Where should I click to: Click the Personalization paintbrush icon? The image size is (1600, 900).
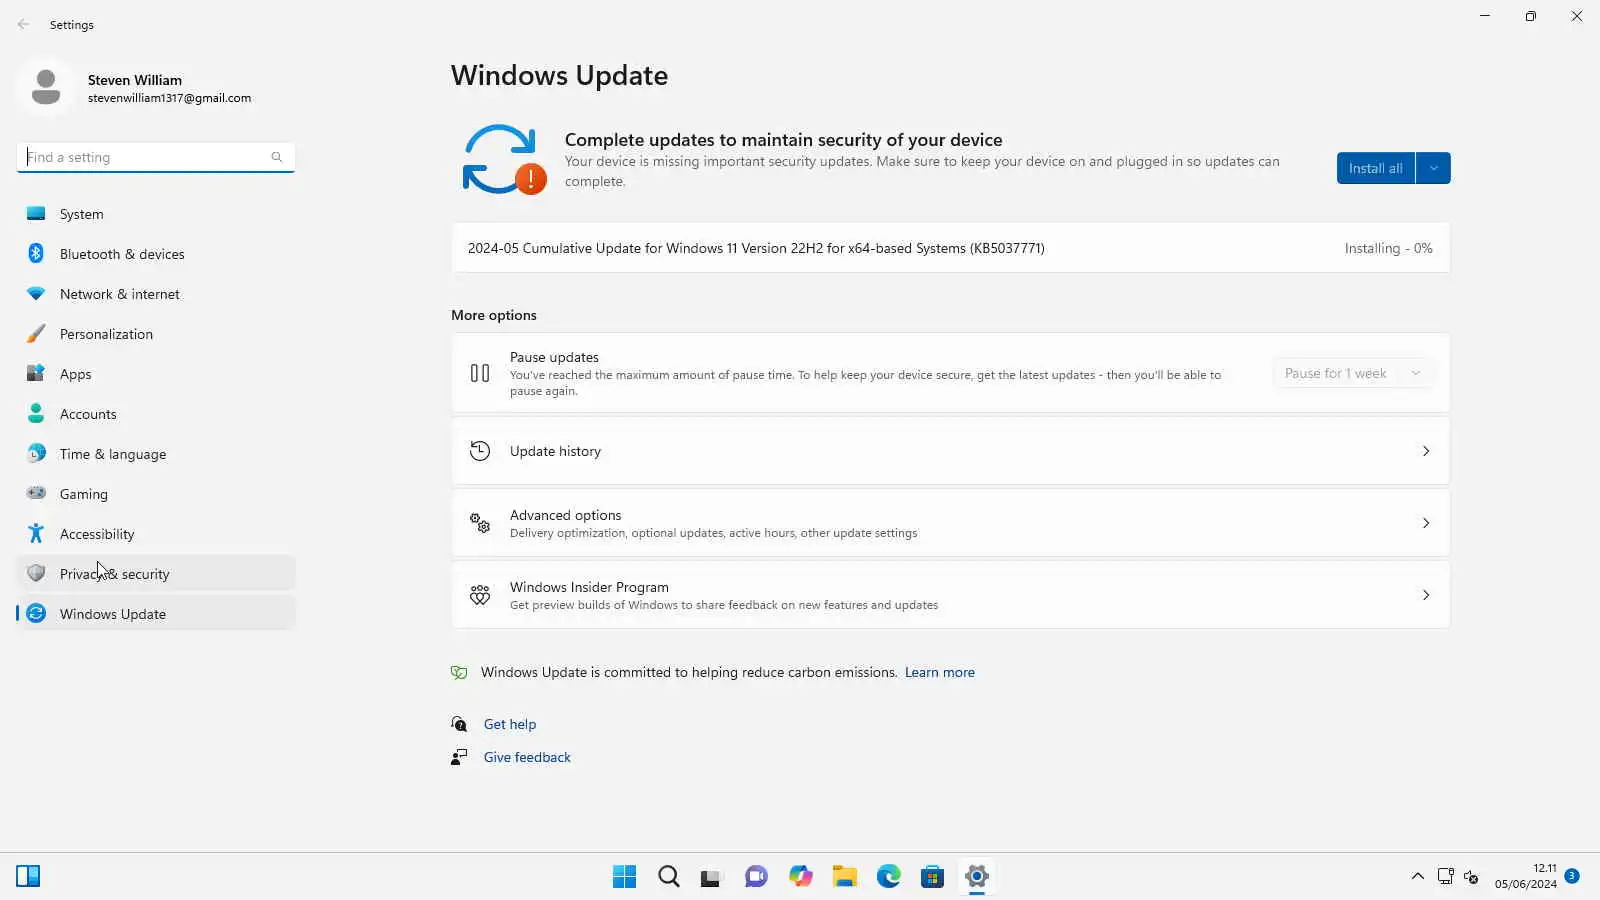(x=36, y=334)
